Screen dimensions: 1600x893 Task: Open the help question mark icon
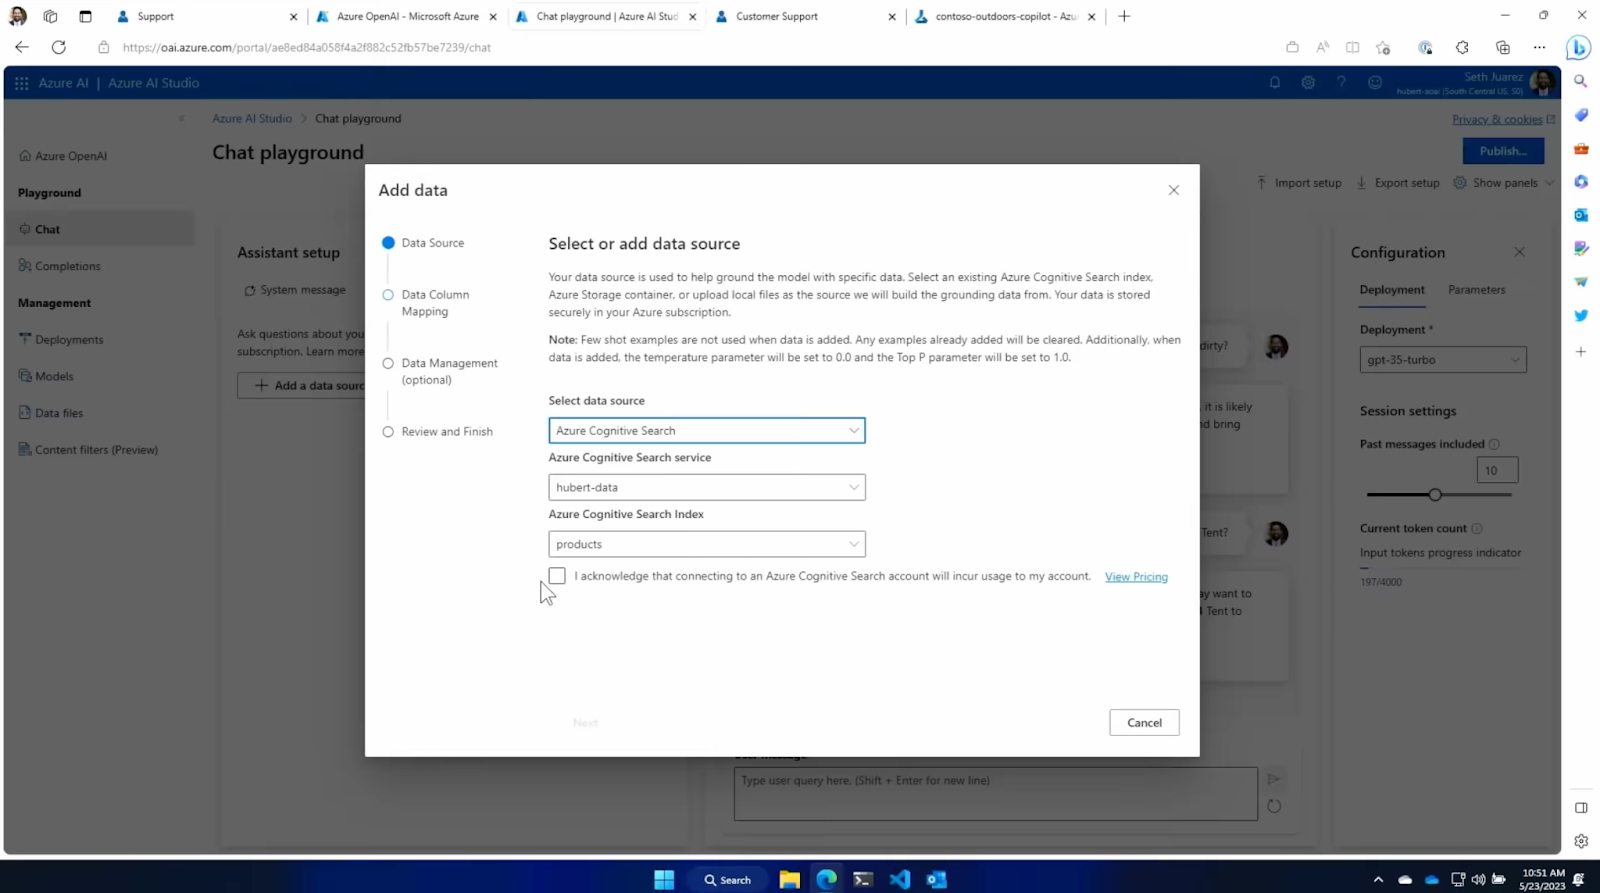(x=1341, y=83)
